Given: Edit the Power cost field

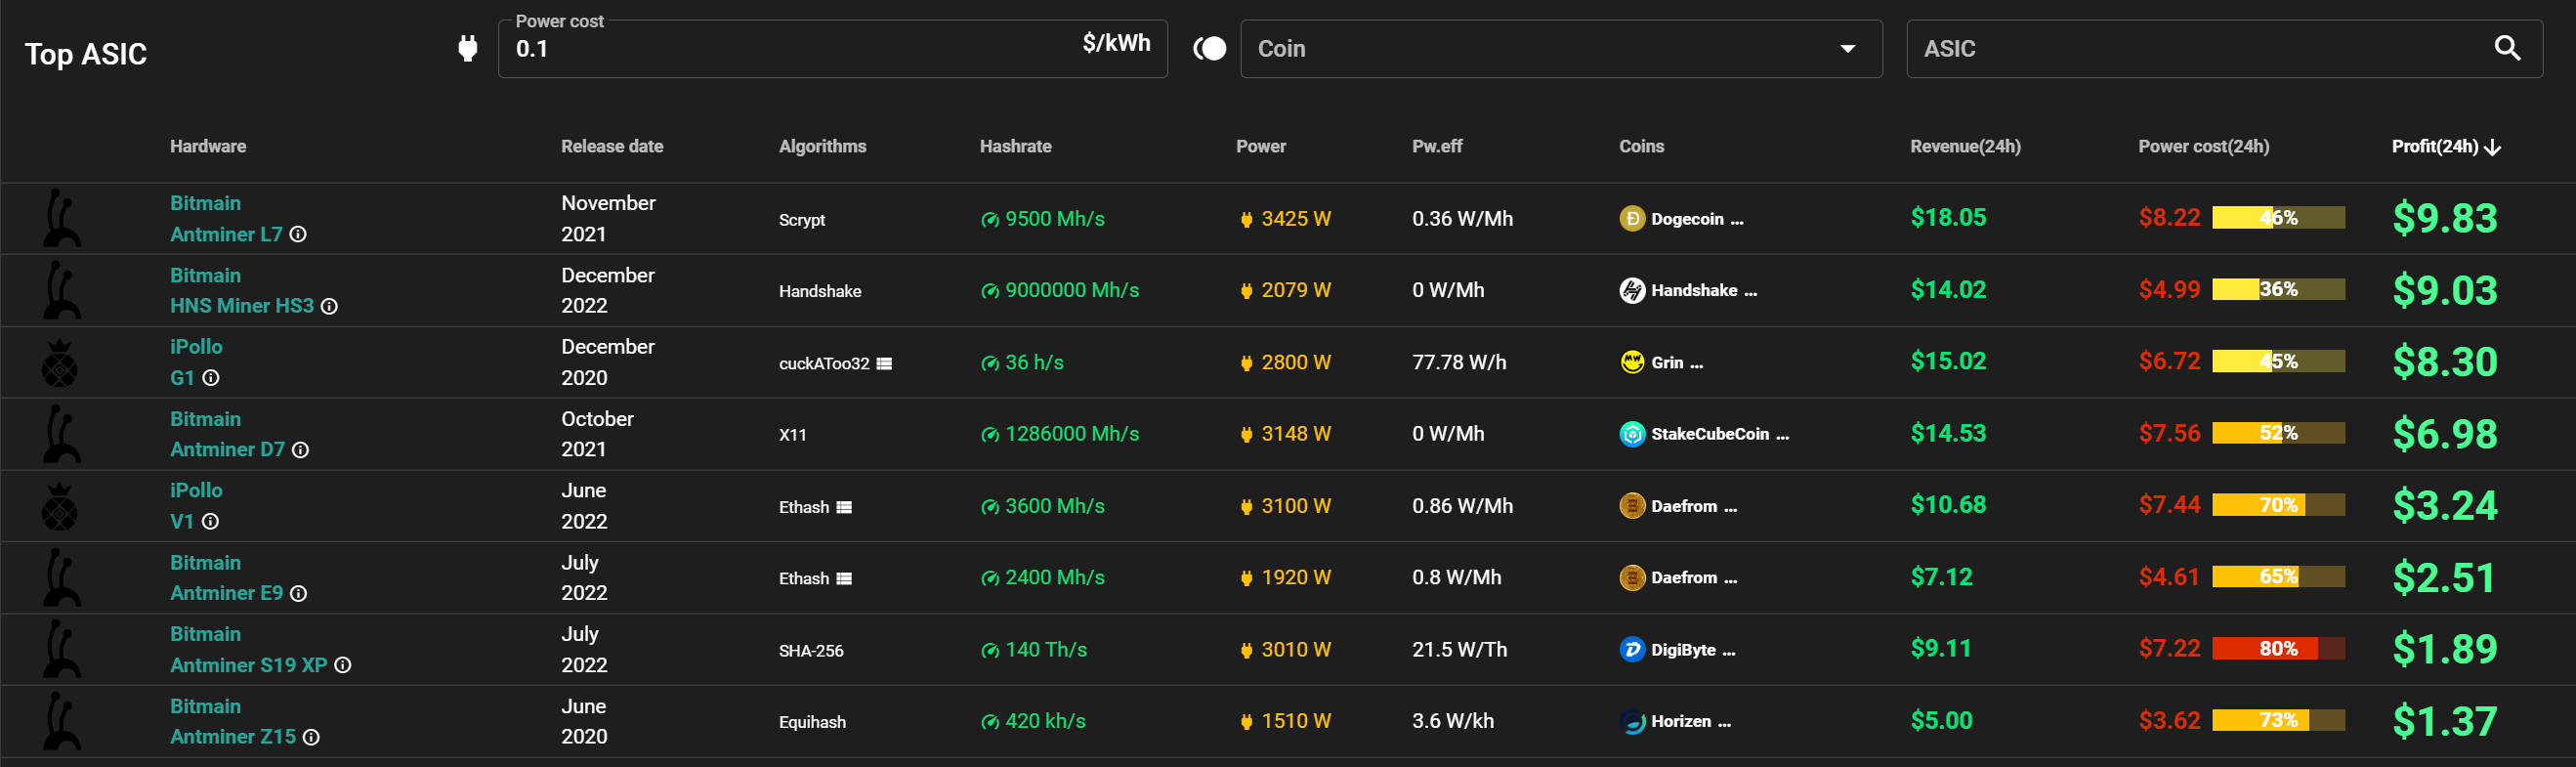Looking at the screenshot, I should [x=832, y=48].
